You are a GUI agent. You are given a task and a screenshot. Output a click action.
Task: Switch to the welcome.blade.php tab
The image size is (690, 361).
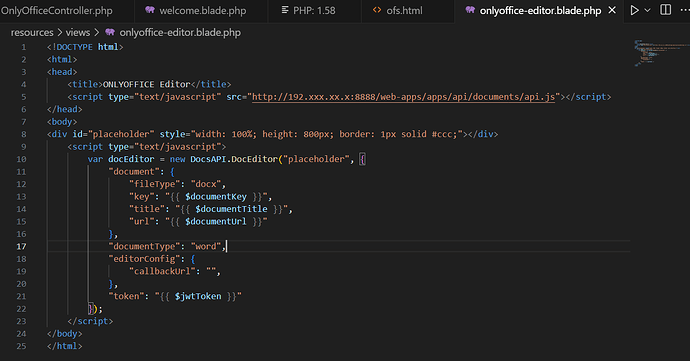pyautogui.click(x=202, y=11)
